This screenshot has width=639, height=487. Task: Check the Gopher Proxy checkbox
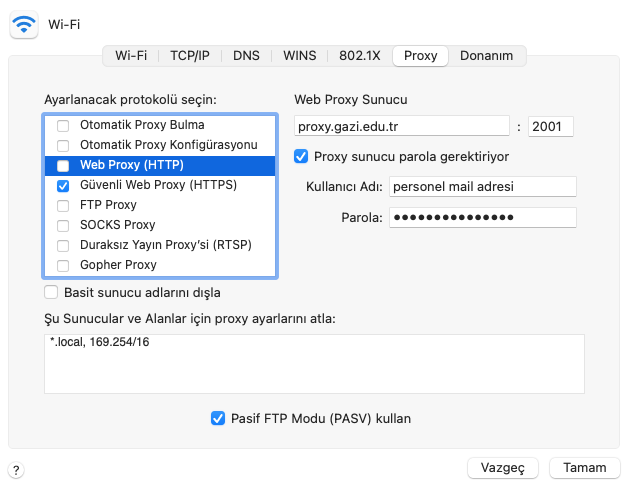coord(63,265)
